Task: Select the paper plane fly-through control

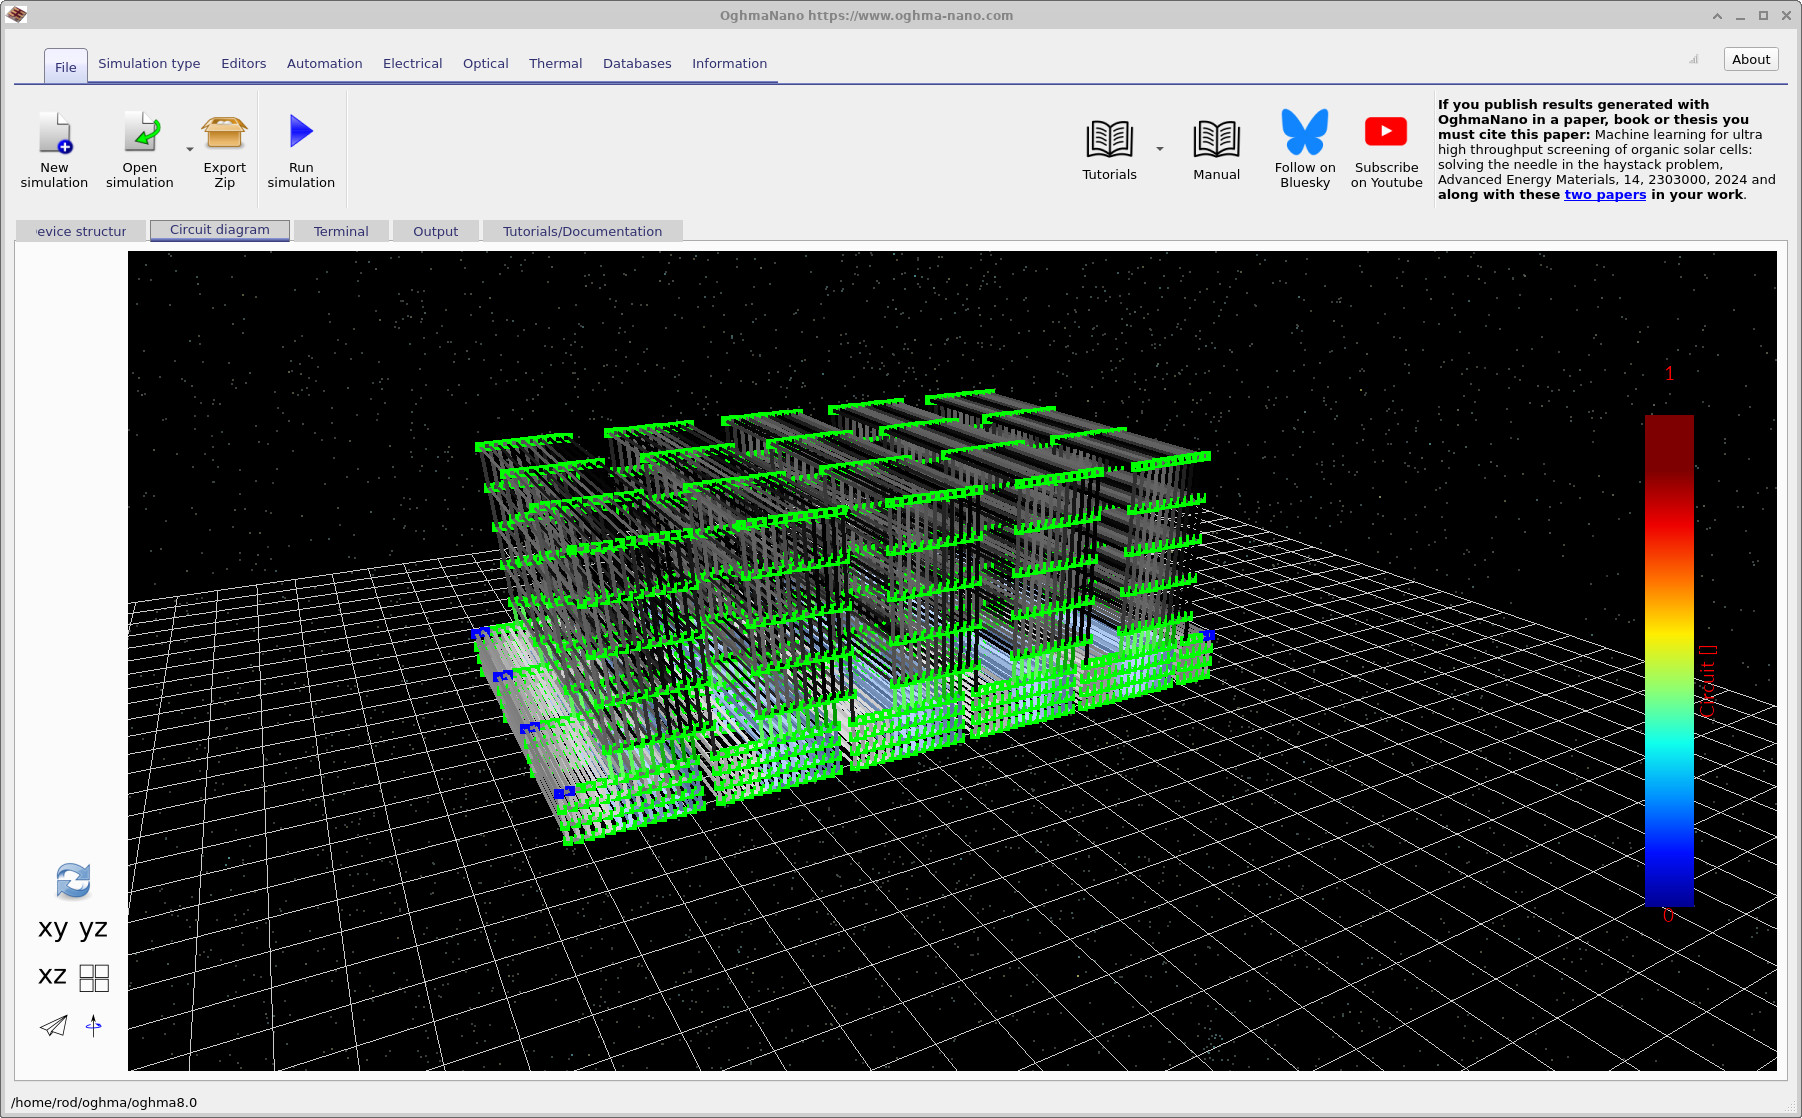Action: [x=53, y=1025]
